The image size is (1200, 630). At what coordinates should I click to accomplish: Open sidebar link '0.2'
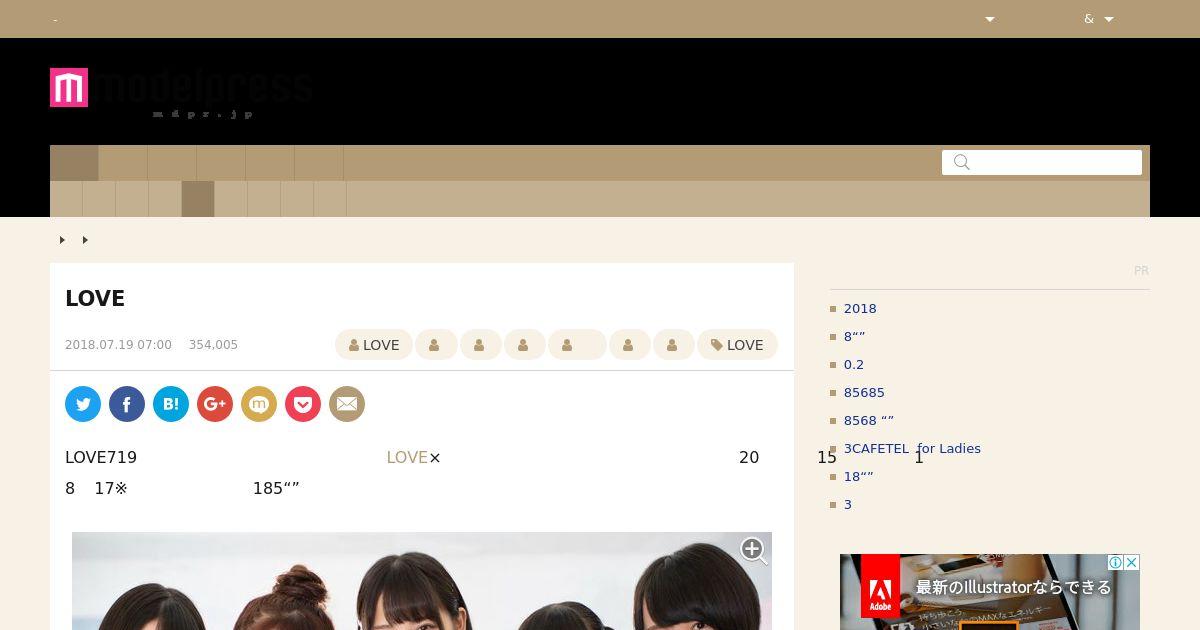pyautogui.click(x=854, y=365)
